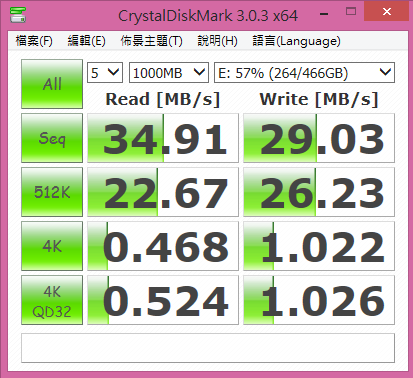Image resolution: width=413 pixels, height=378 pixels.
Task: Click the 4K QD32 read result 0.524
Action: 163,300
